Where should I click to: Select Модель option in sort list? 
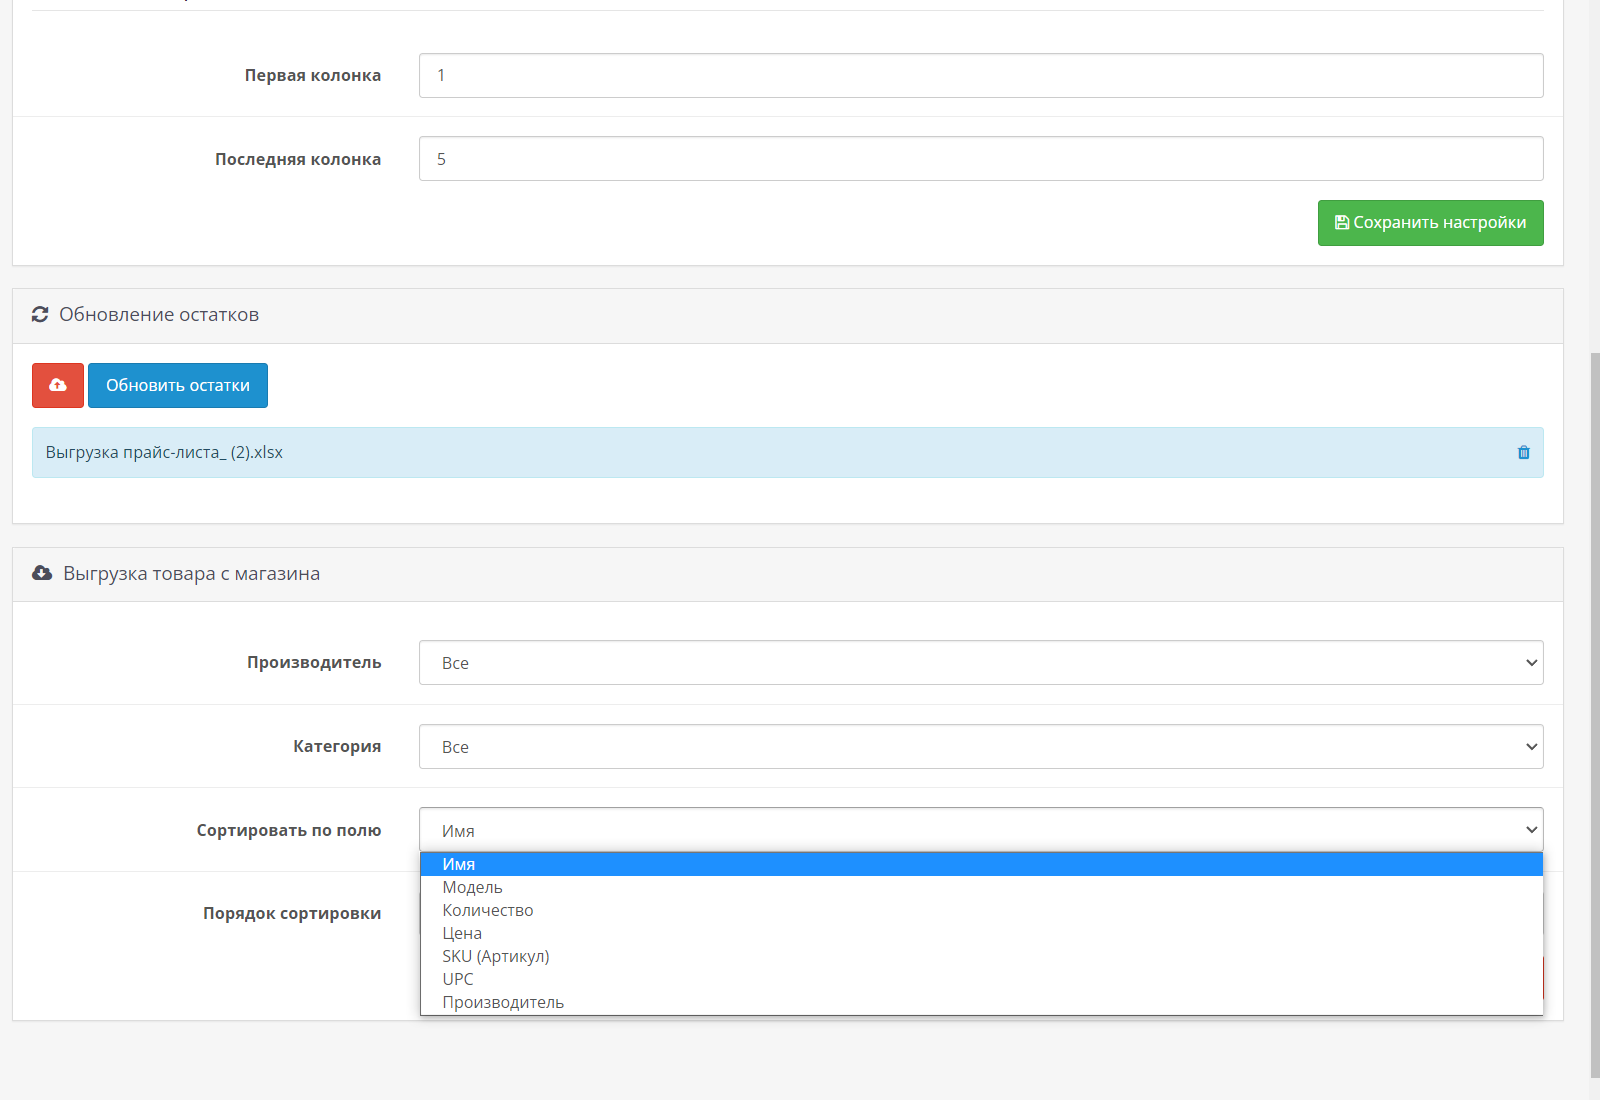(x=981, y=887)
